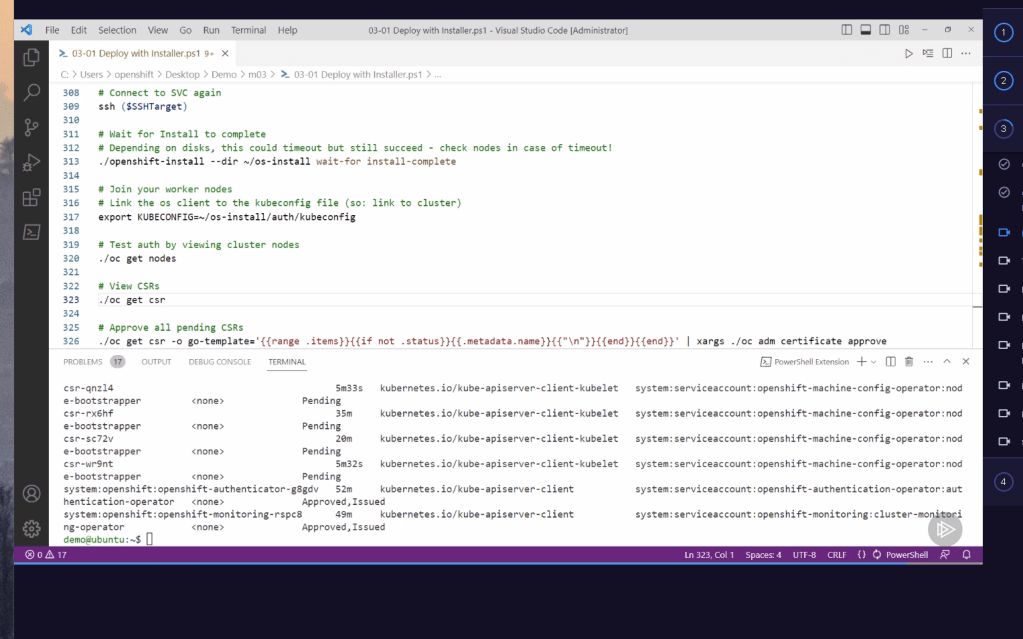1023x639 pixels.
Task: Open the Run and Debug view
Action: pos(31,163)
